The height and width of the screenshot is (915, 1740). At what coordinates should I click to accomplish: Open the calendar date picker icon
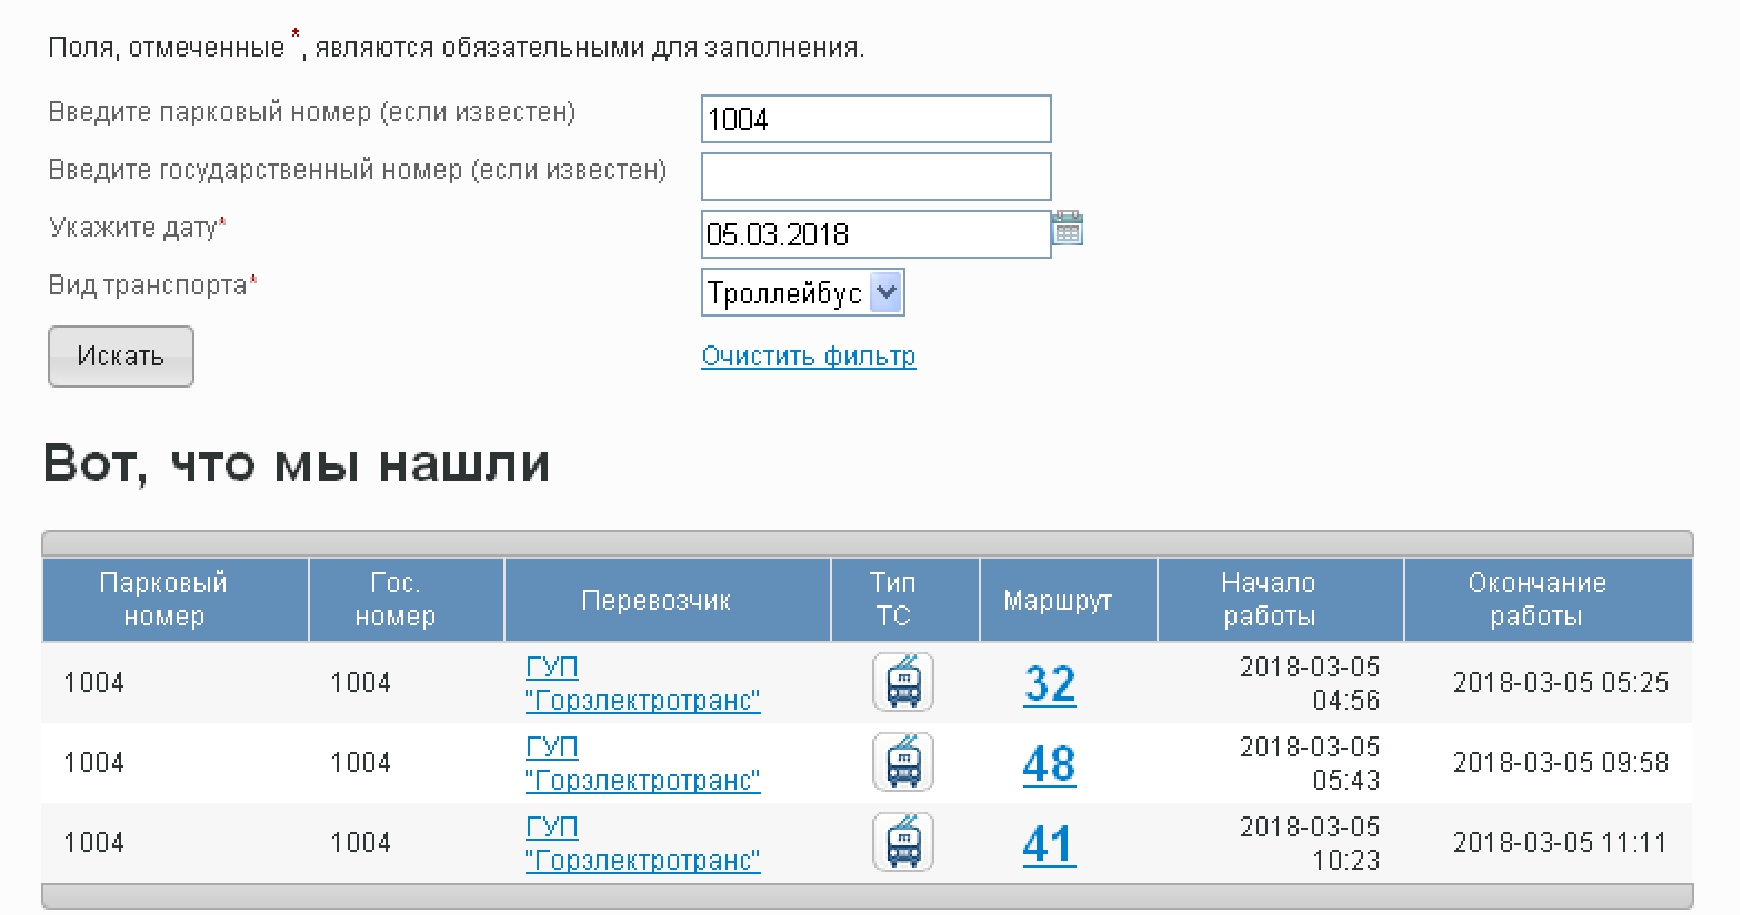1068,229
